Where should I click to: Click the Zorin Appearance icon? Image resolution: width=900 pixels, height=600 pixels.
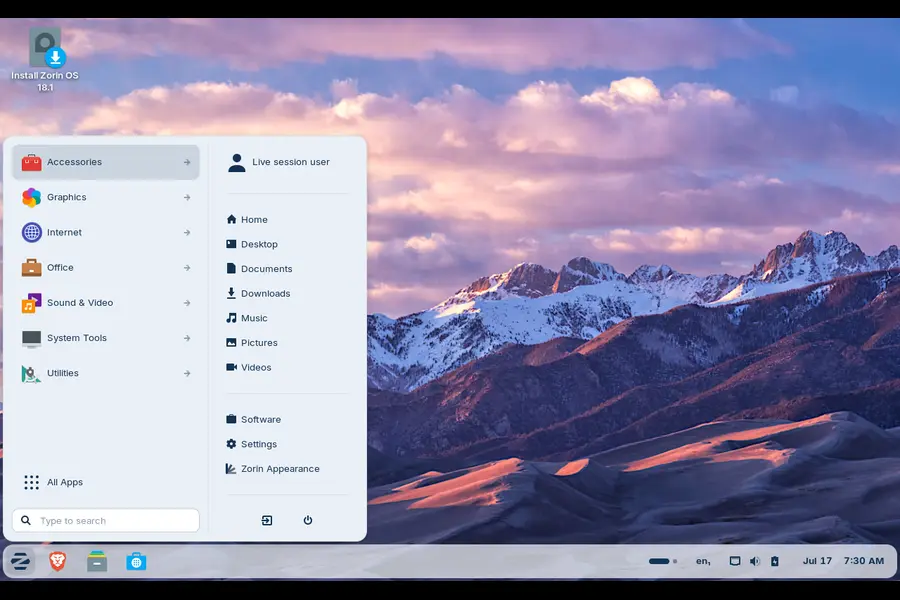(x=231, y=469)
